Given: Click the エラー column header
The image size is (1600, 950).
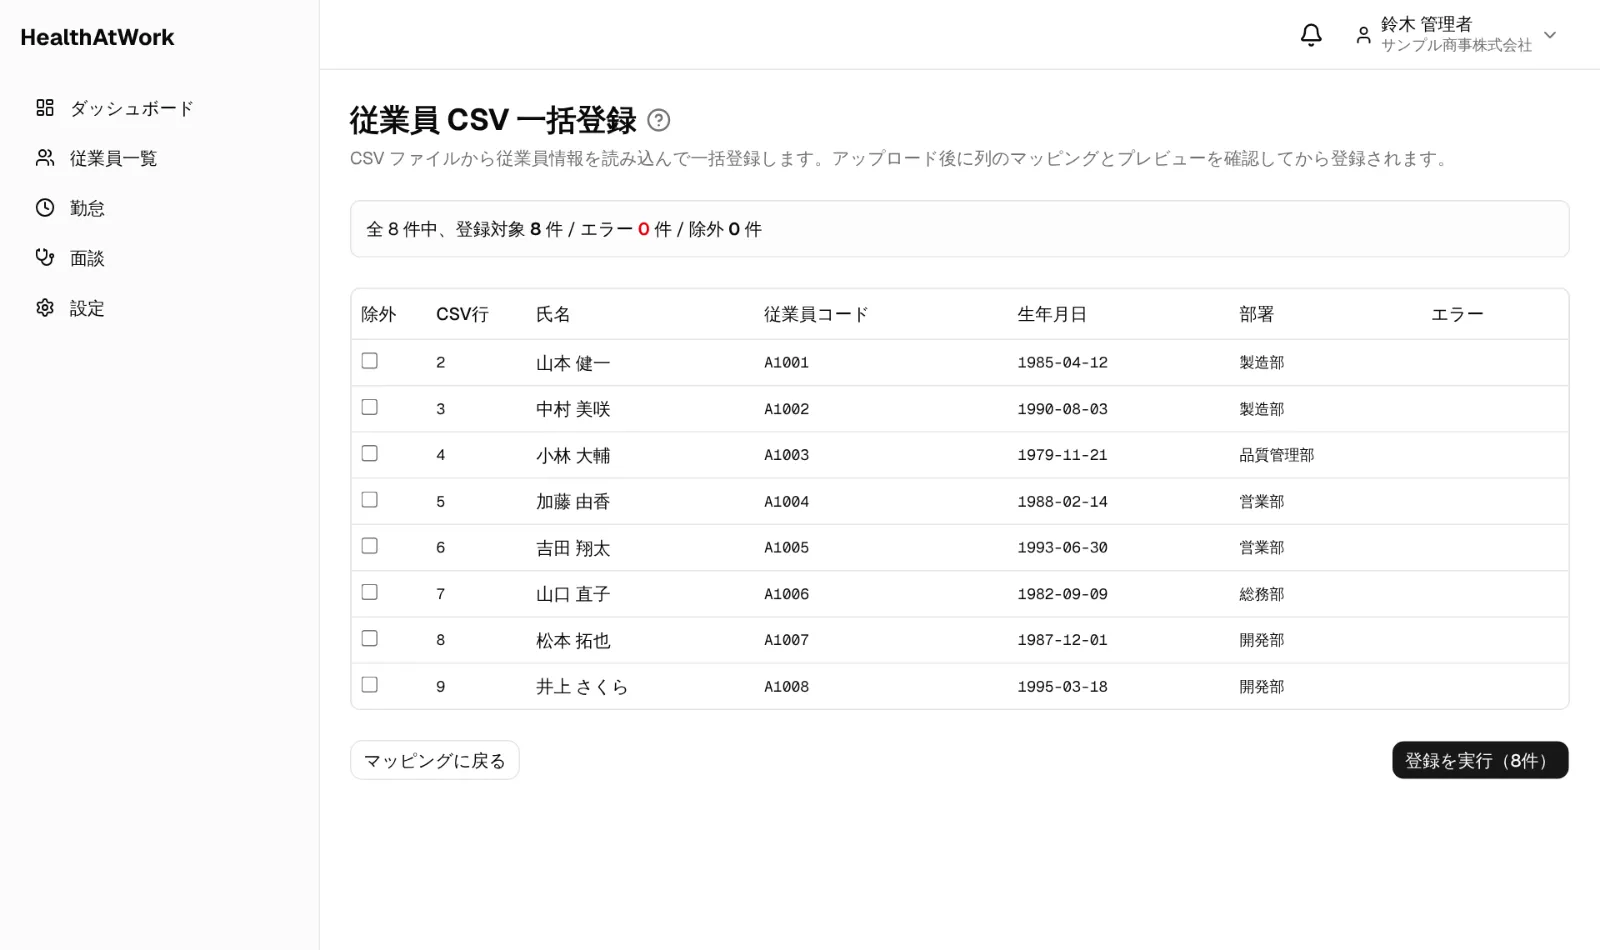Looking at the screenshot, I should [1457, 314].
